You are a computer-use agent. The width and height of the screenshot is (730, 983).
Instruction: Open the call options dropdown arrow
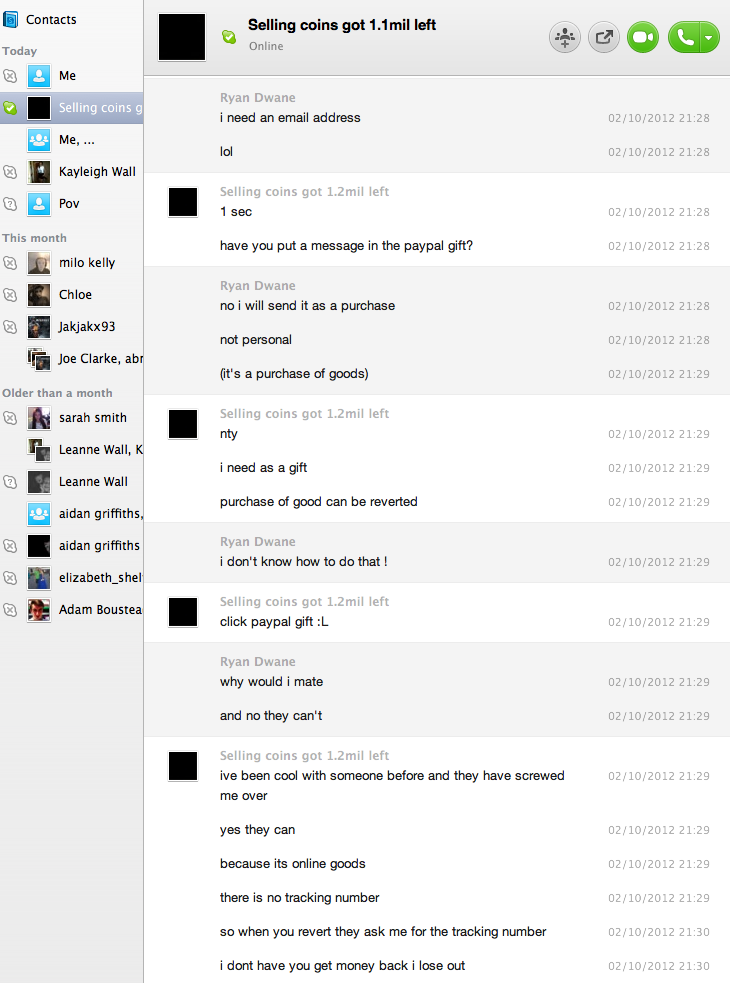[x=709, y=38]
